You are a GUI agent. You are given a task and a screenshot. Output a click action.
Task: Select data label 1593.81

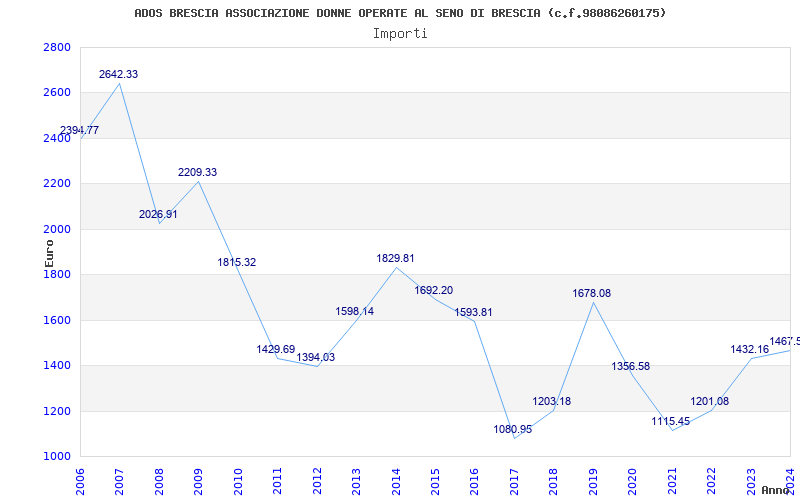(x=473, y=312)
